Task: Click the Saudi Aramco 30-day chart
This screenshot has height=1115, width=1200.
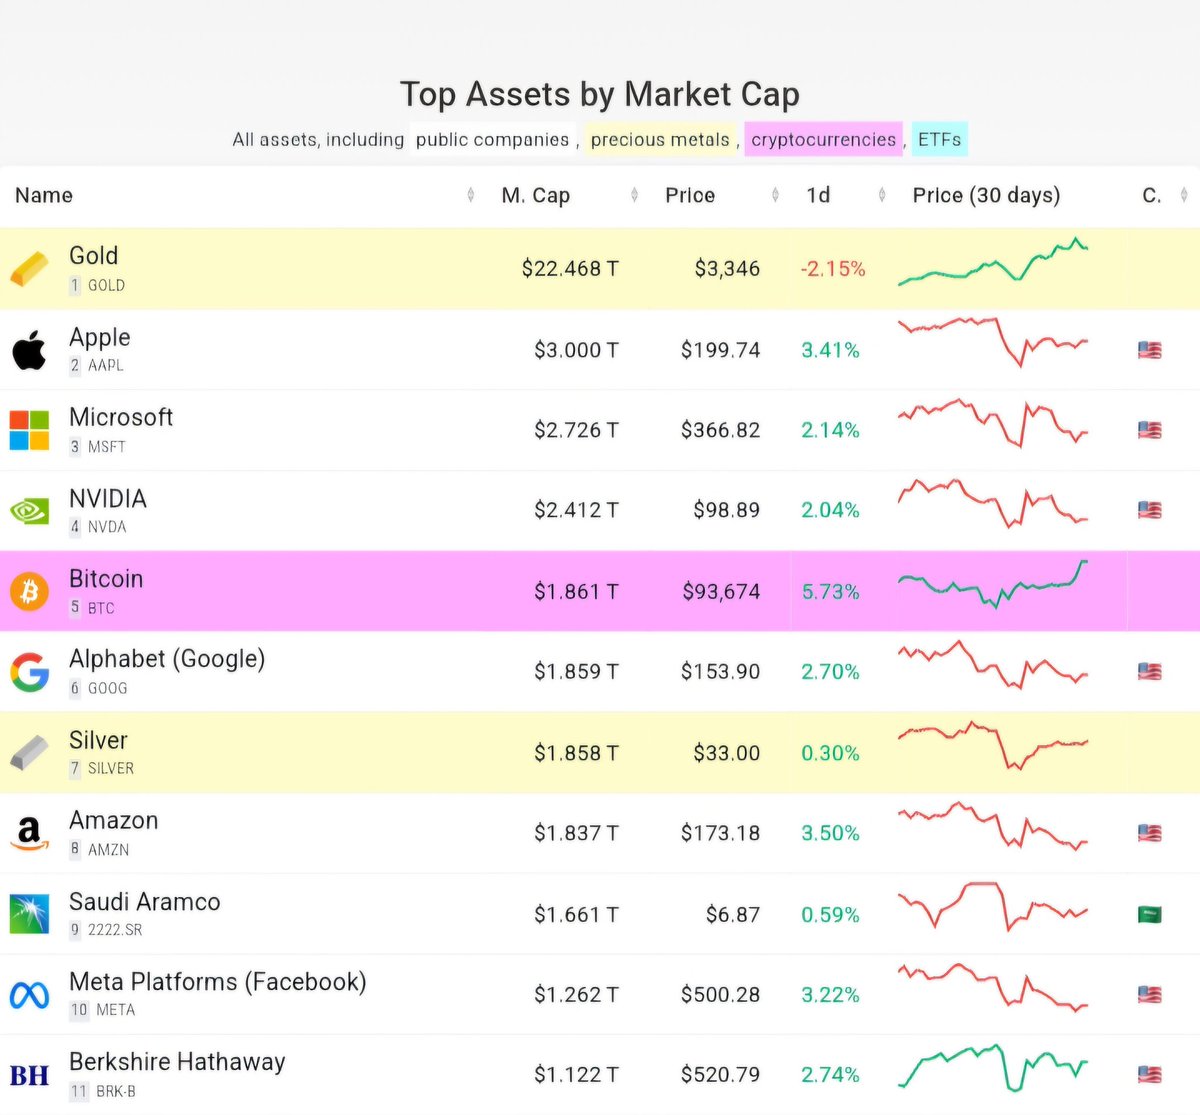Action: (993, 906)
